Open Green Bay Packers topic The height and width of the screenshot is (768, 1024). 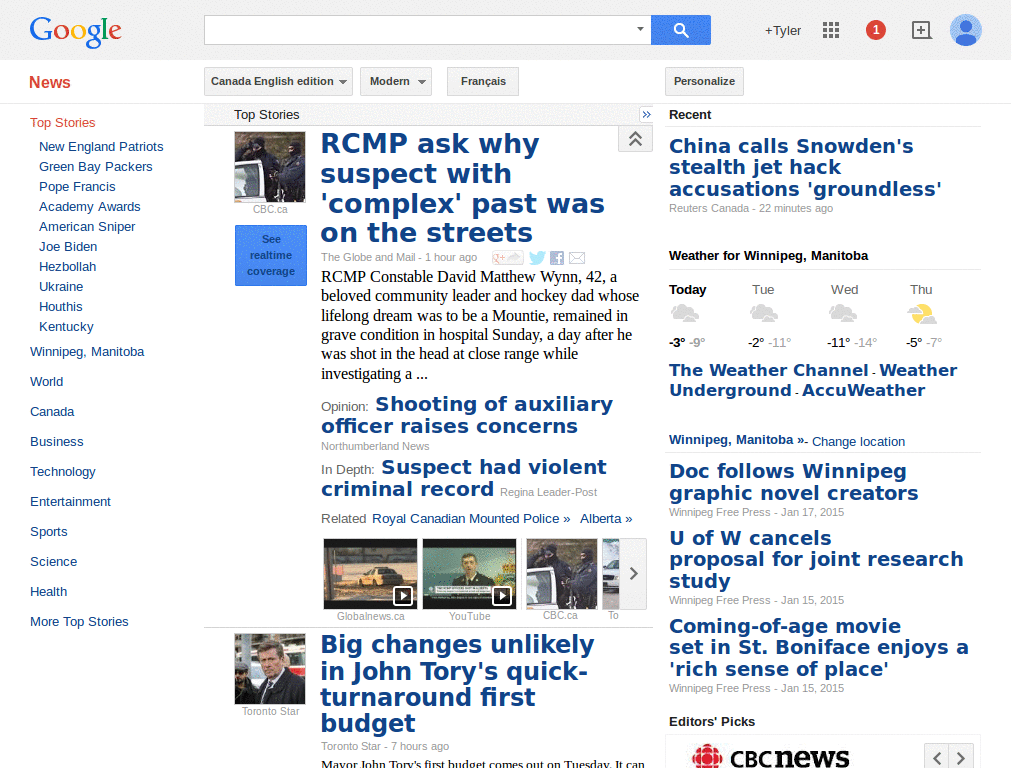click(x=95, y=167)
